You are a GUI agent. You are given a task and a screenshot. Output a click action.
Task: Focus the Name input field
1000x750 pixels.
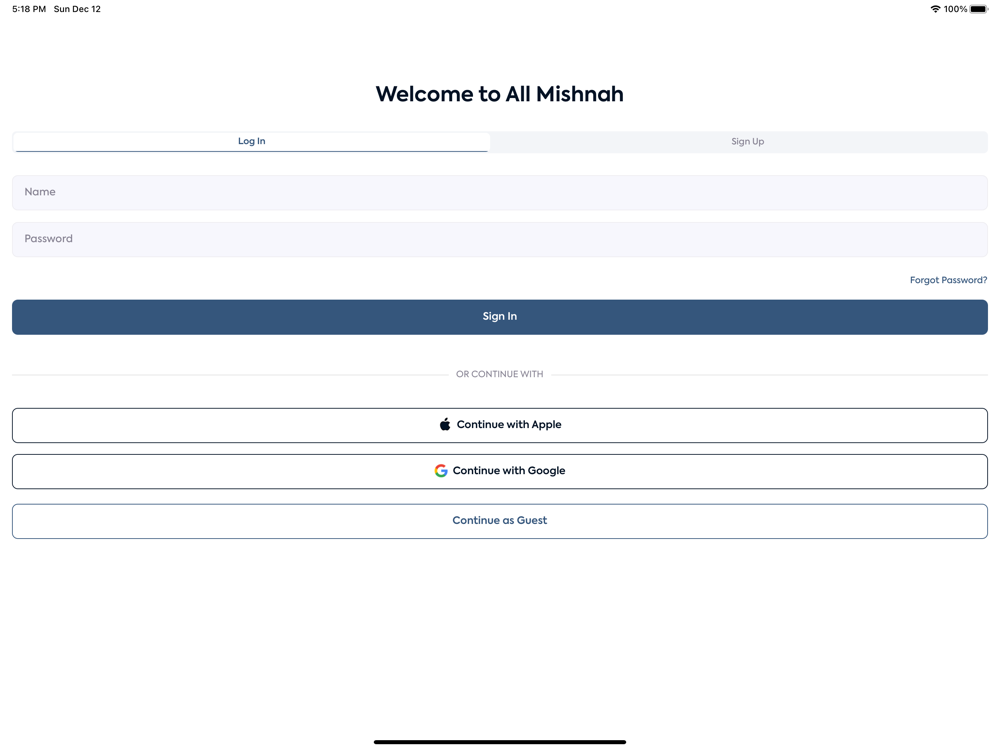499,192
